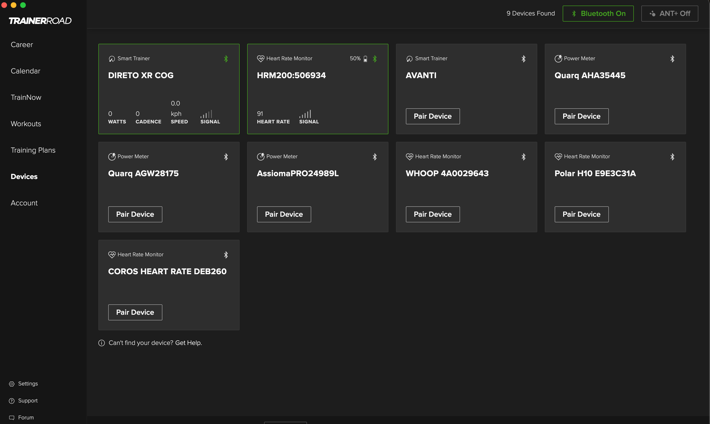
Task: Click the Bluetooth icon on COROS card
Action: click(226, 255)
